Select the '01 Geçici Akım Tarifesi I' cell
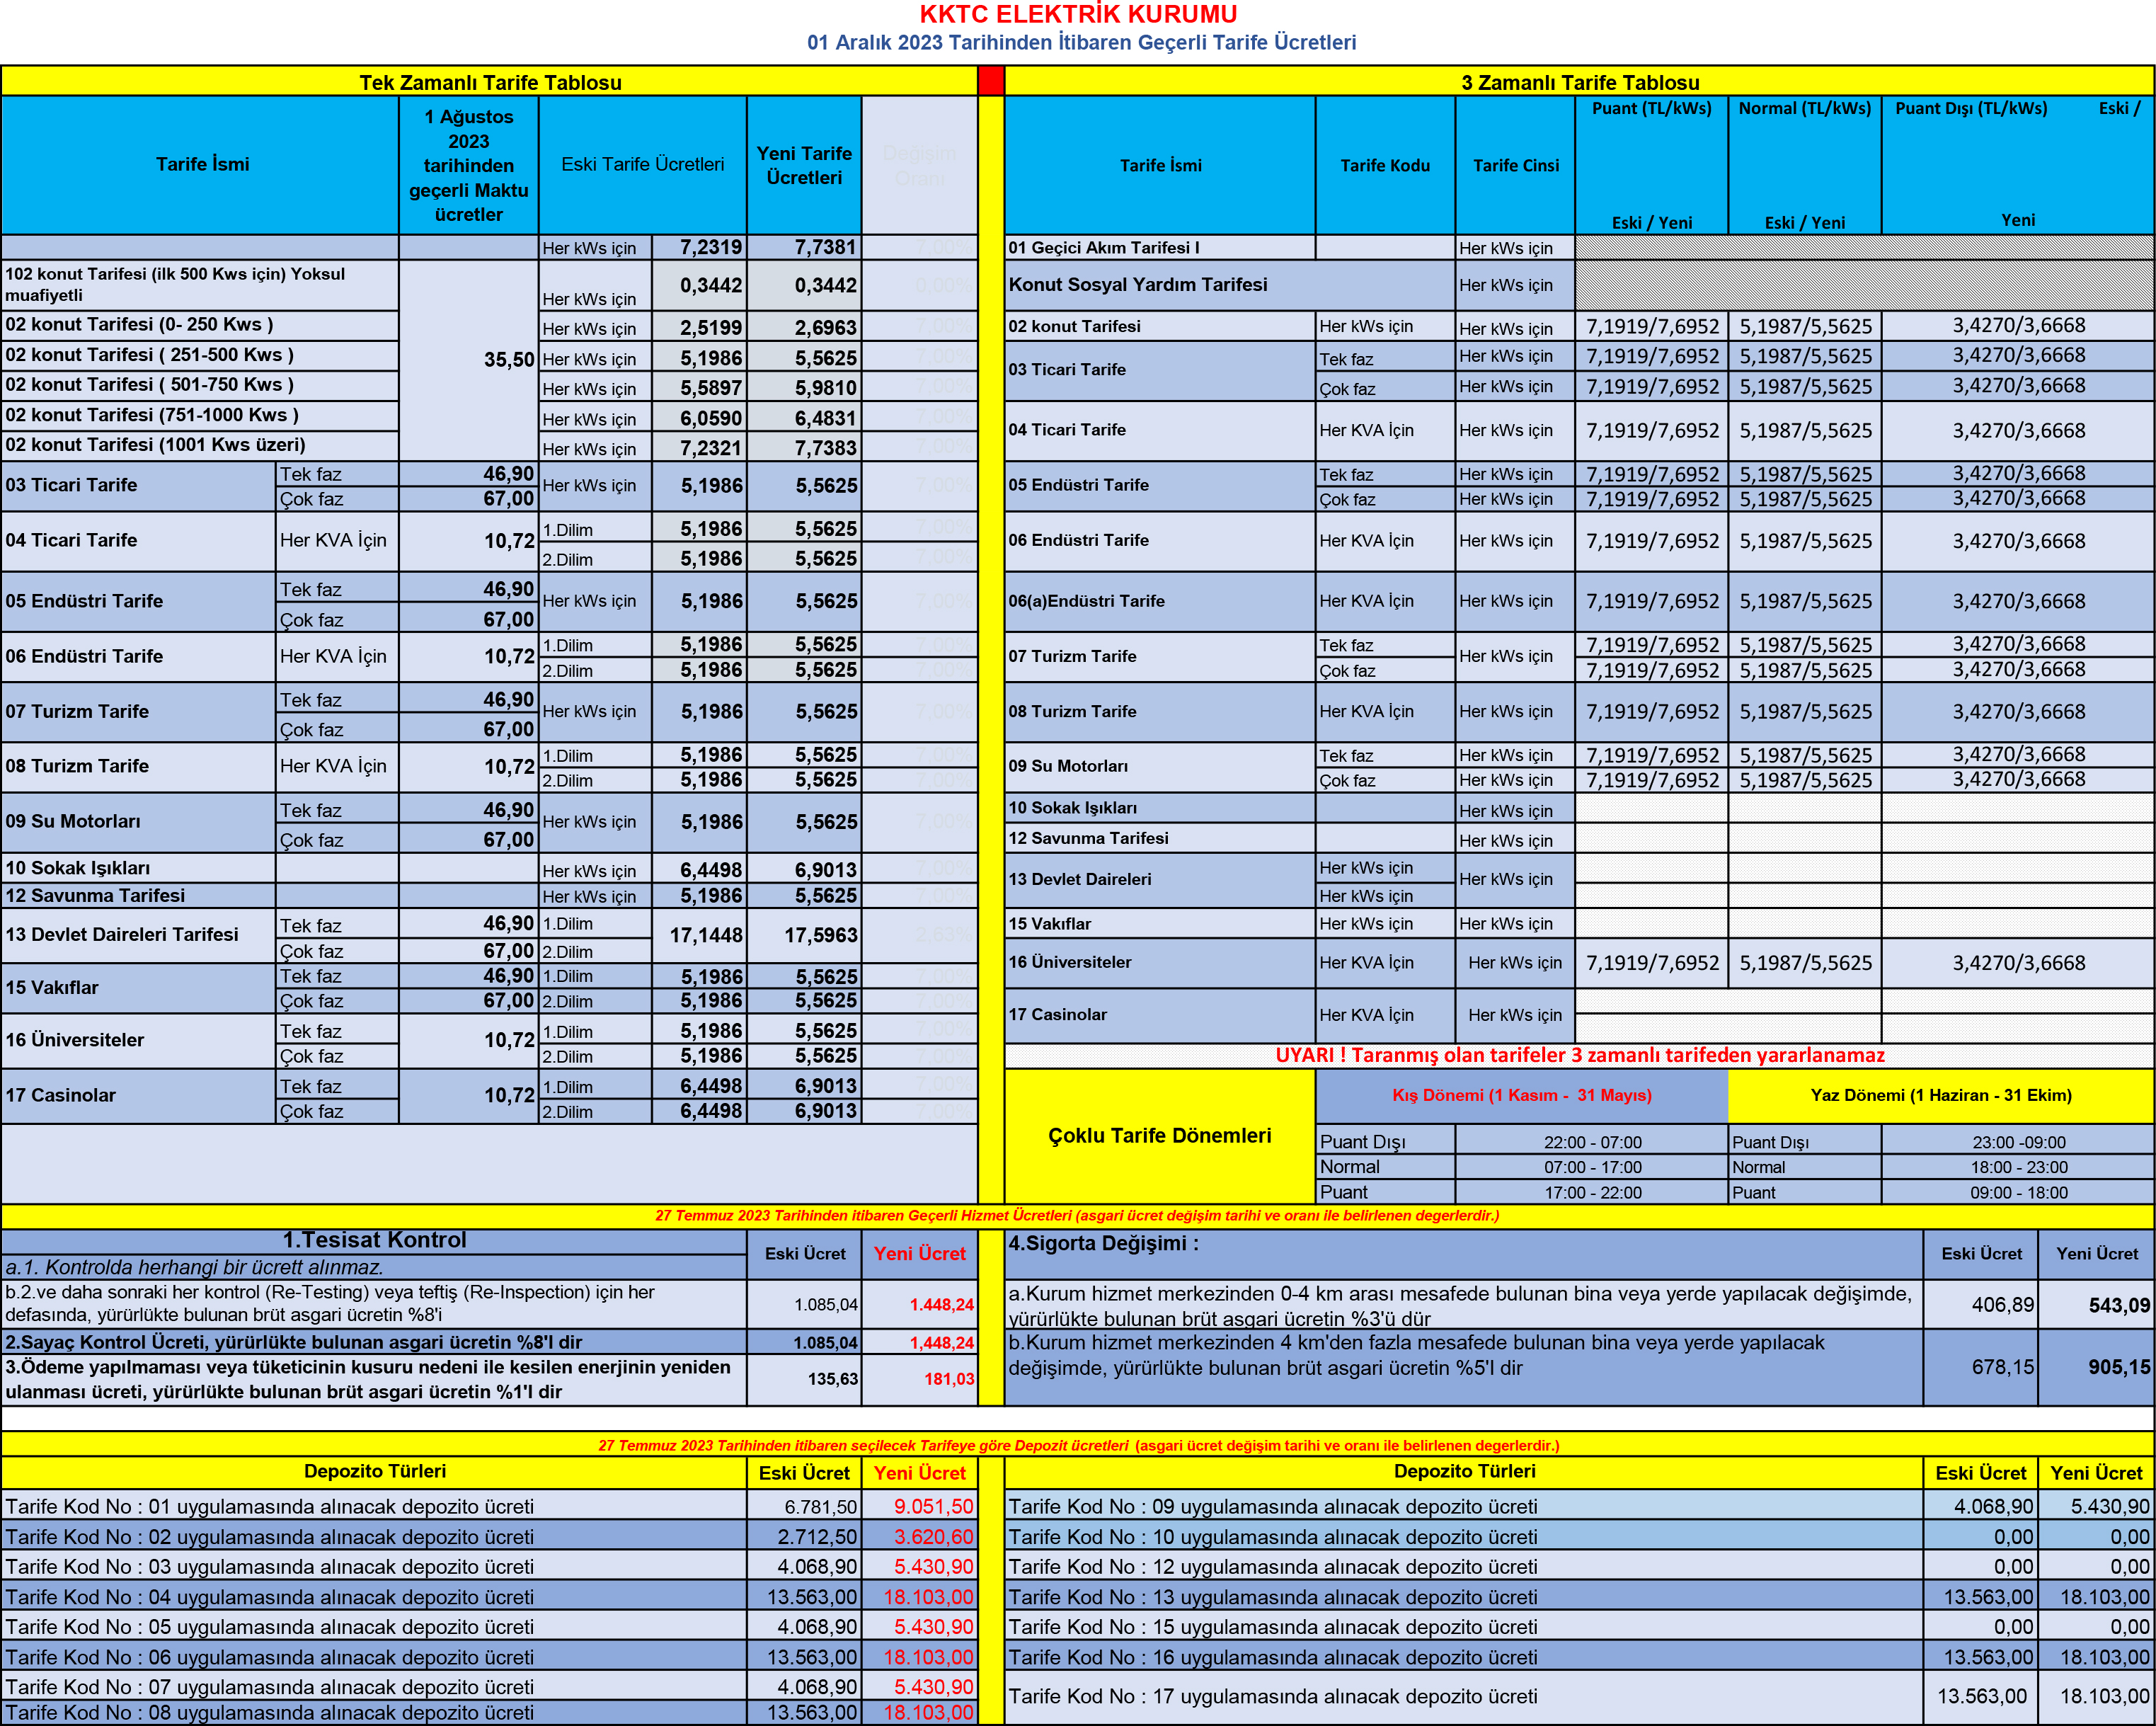The image size is (2156, 1726). (1160, 247)
